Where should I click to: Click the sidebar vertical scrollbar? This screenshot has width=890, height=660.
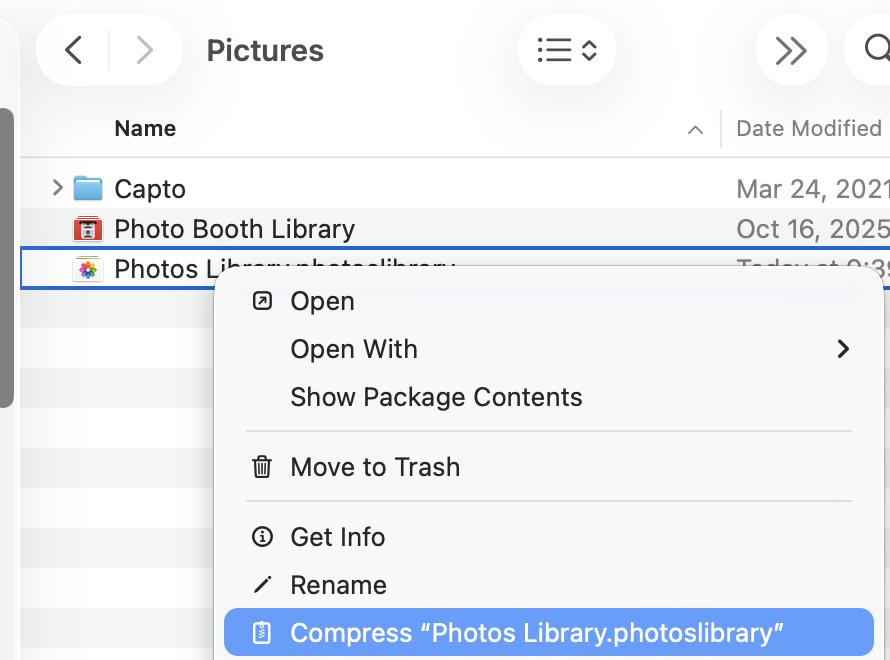[6, 258]
